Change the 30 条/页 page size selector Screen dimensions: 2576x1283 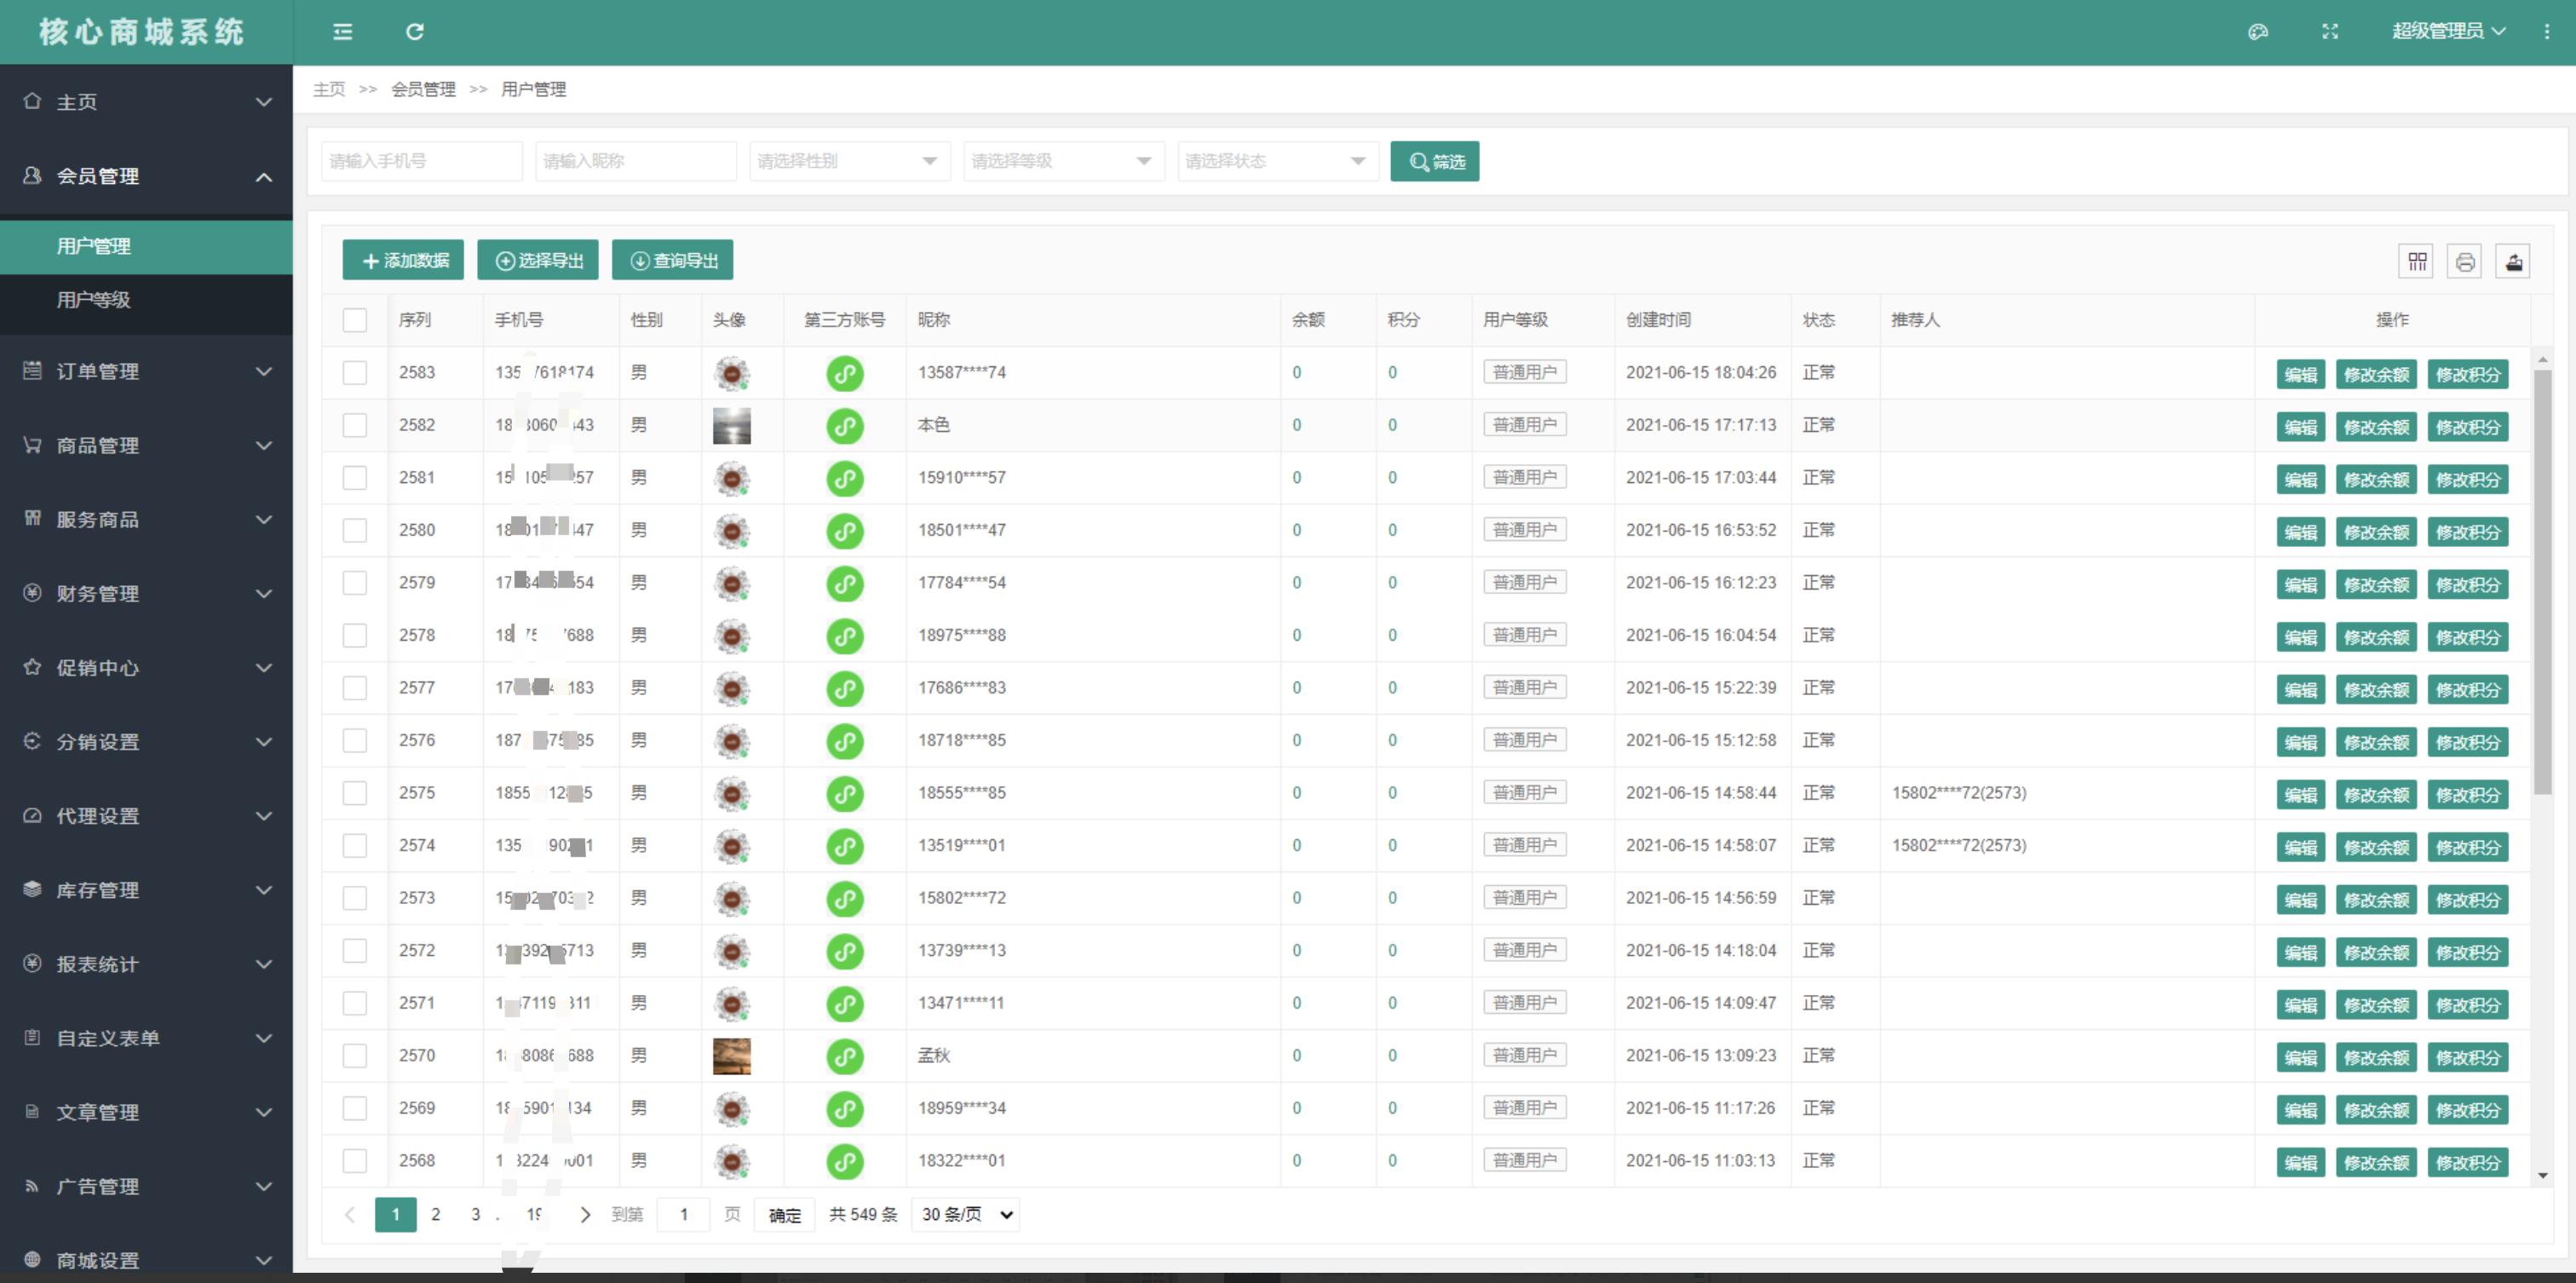(965, 1214)
